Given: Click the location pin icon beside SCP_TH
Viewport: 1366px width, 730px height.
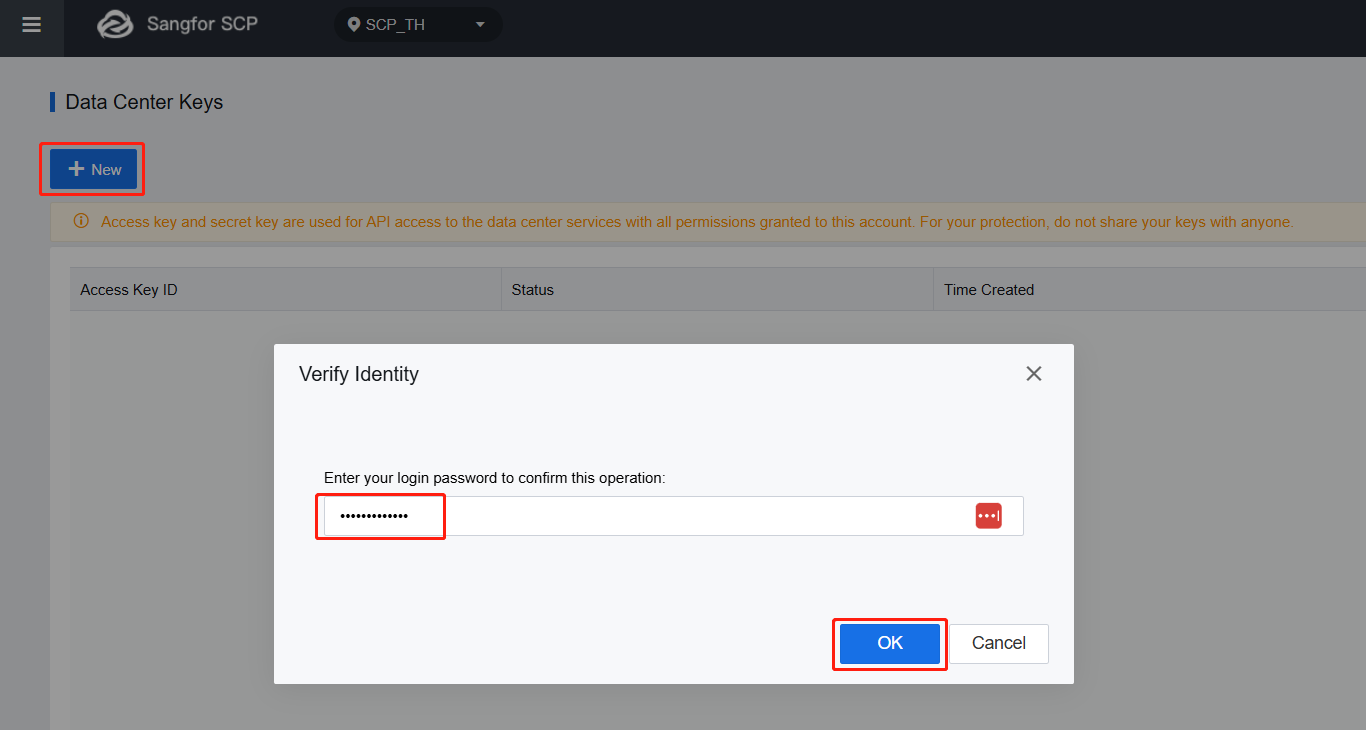Looking at the screenshot, I should [x=353, y=25].
